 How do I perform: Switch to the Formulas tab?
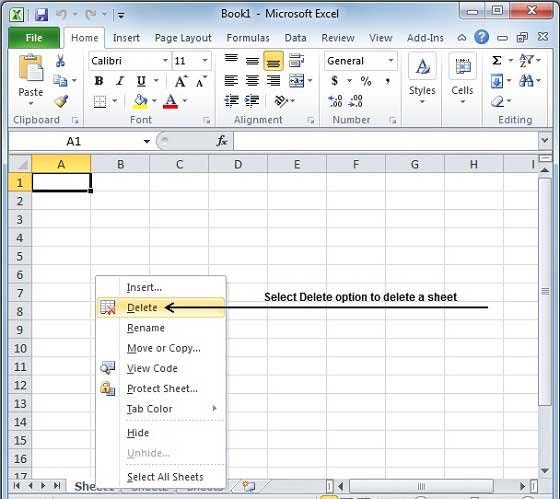(248, 38)
